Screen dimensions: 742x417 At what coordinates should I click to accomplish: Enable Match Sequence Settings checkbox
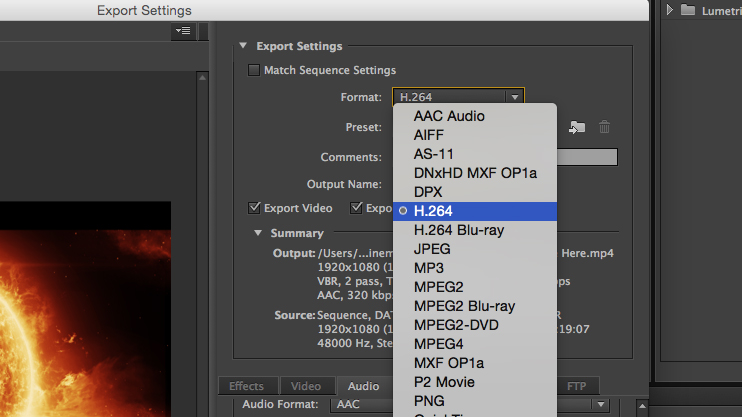click(x=254, y=70)
